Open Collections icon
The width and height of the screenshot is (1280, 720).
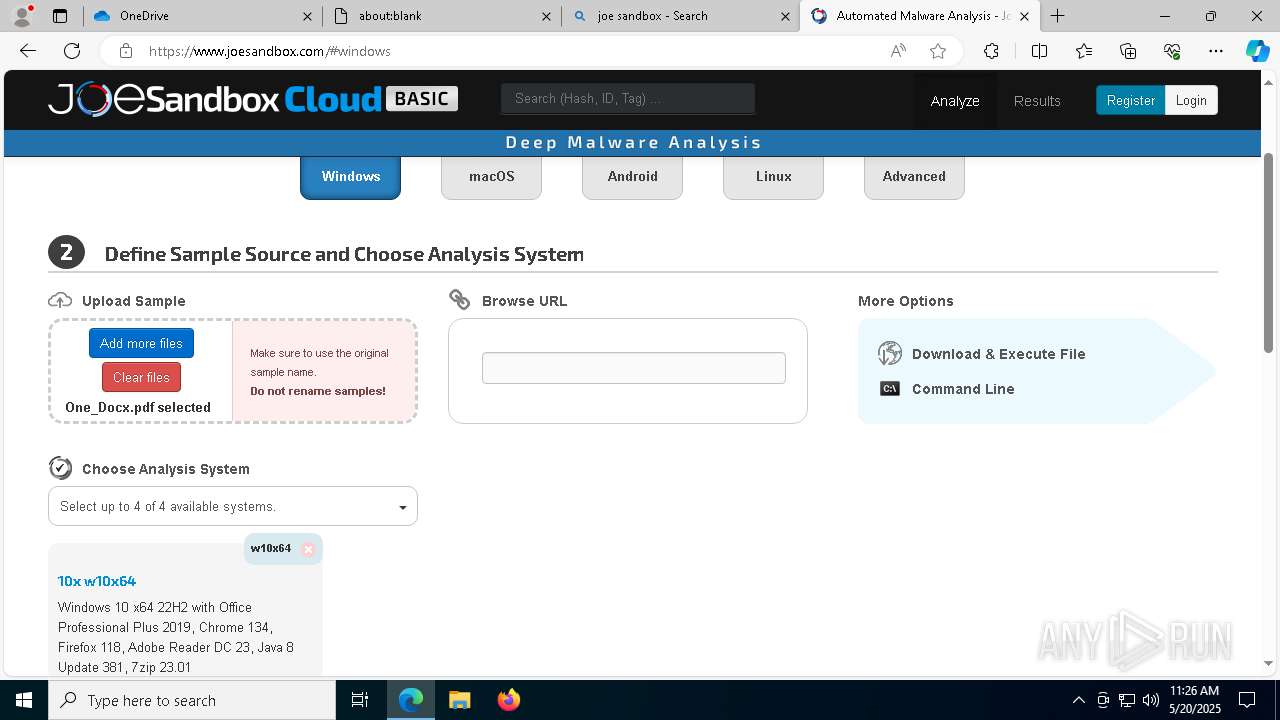[x=1128, y=51]
